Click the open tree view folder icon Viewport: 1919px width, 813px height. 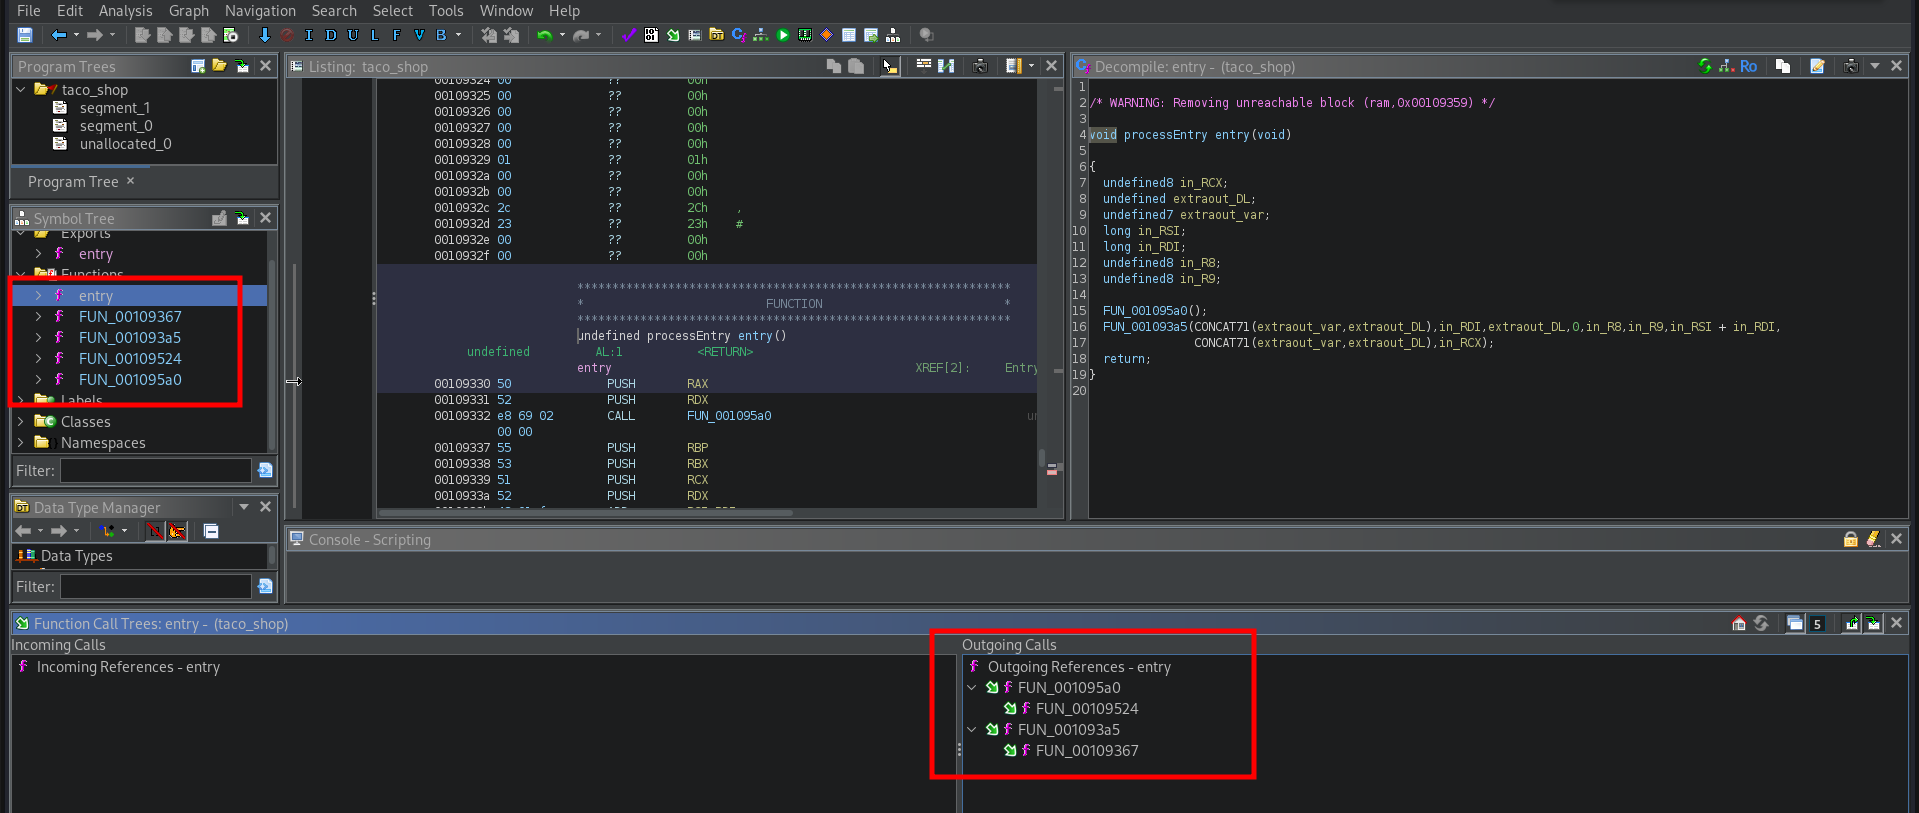[220, 66]
